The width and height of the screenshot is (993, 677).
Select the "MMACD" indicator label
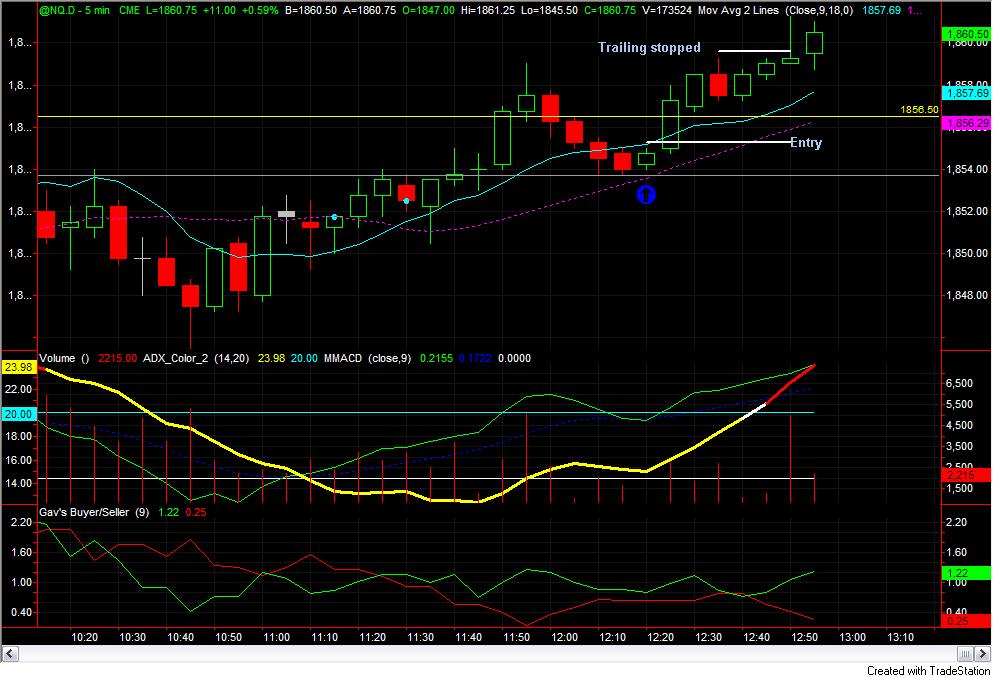coord(343,358)
